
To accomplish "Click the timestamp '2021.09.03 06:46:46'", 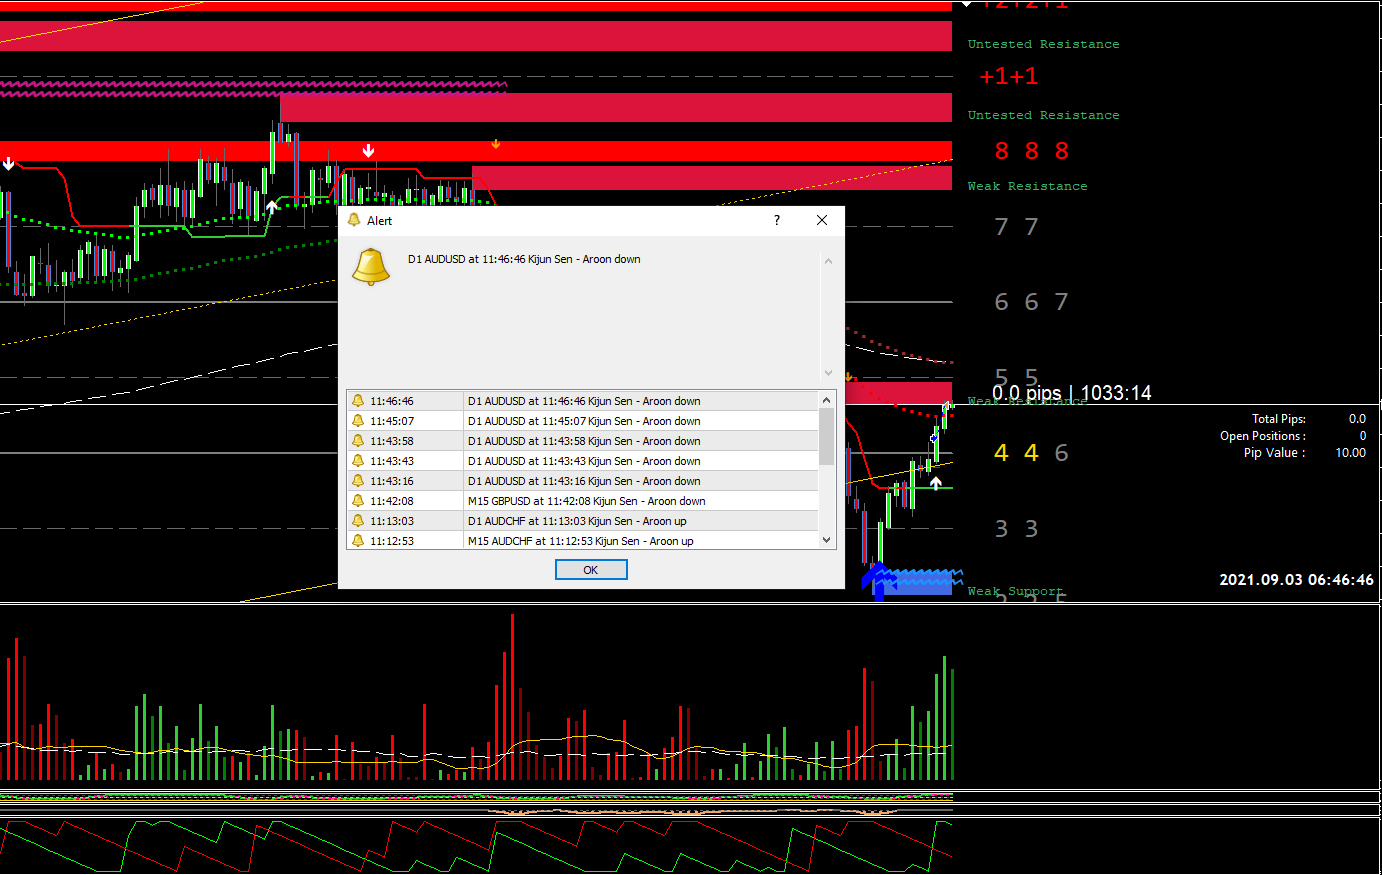I will (1296, 580).
